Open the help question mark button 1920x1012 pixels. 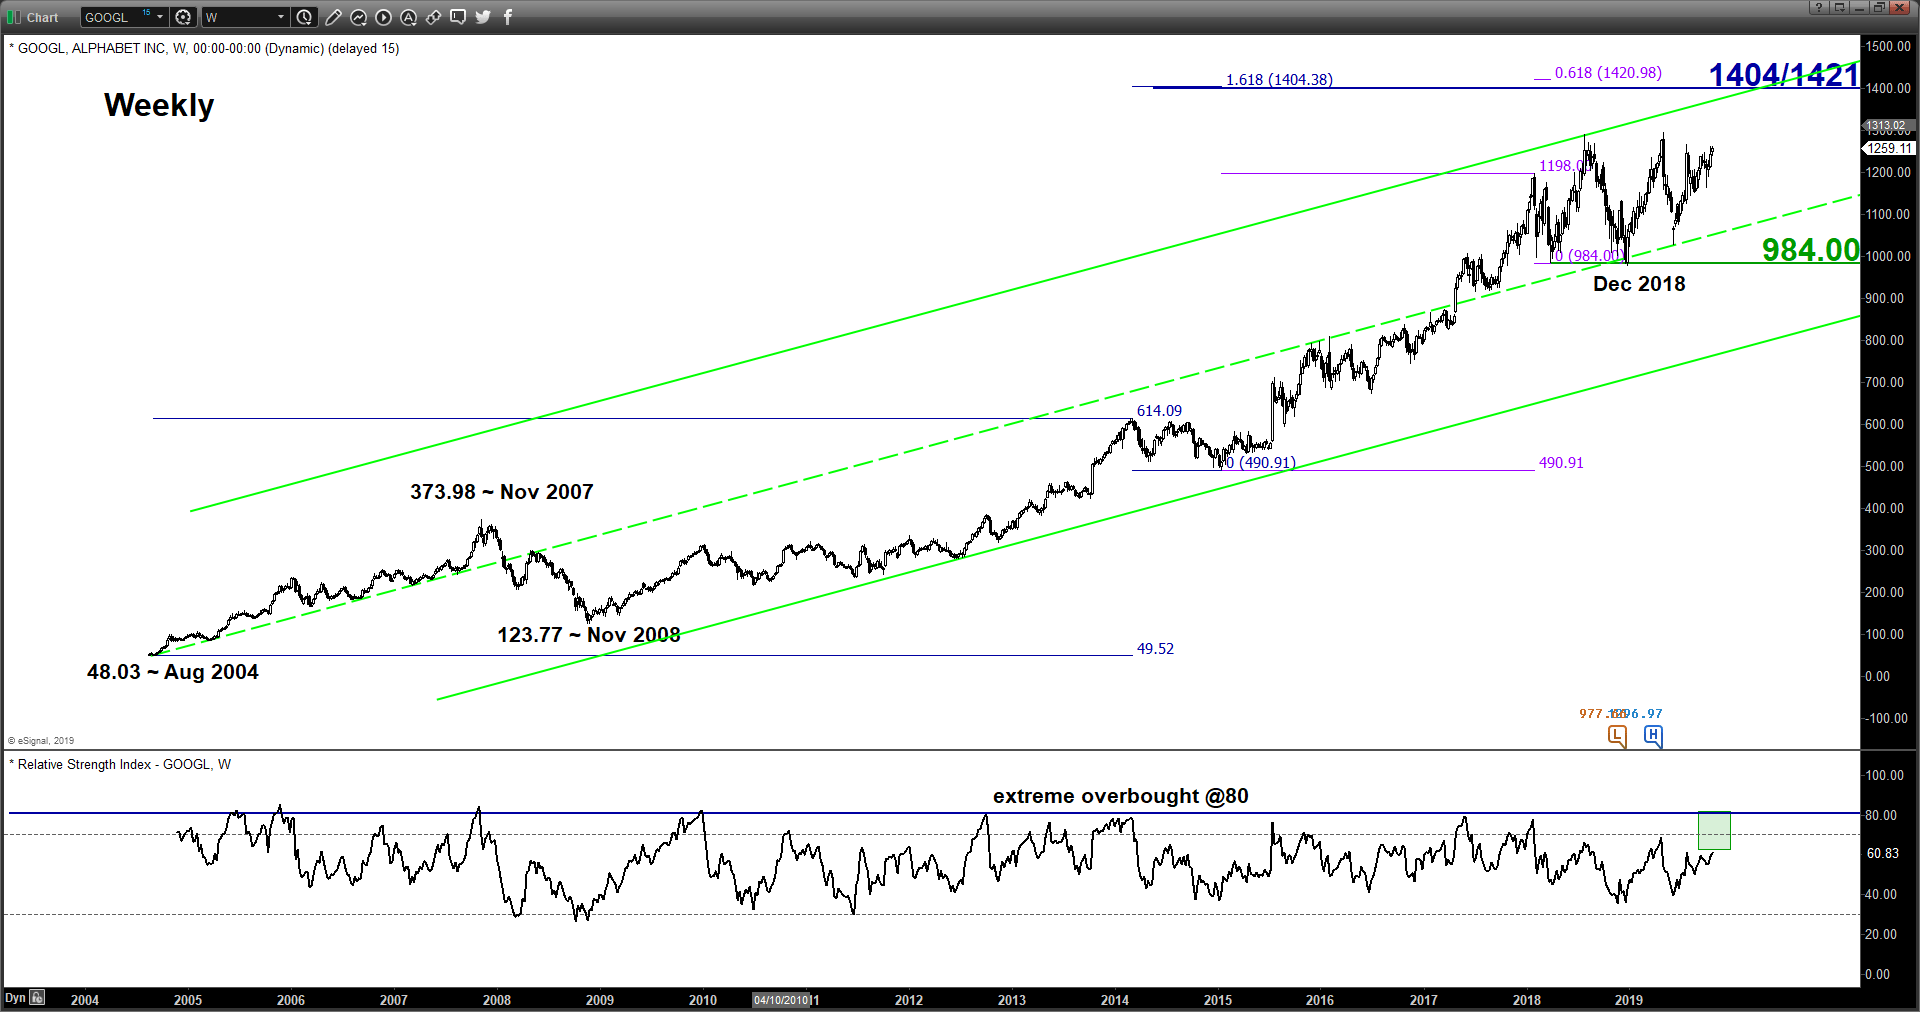point(1820,7)
